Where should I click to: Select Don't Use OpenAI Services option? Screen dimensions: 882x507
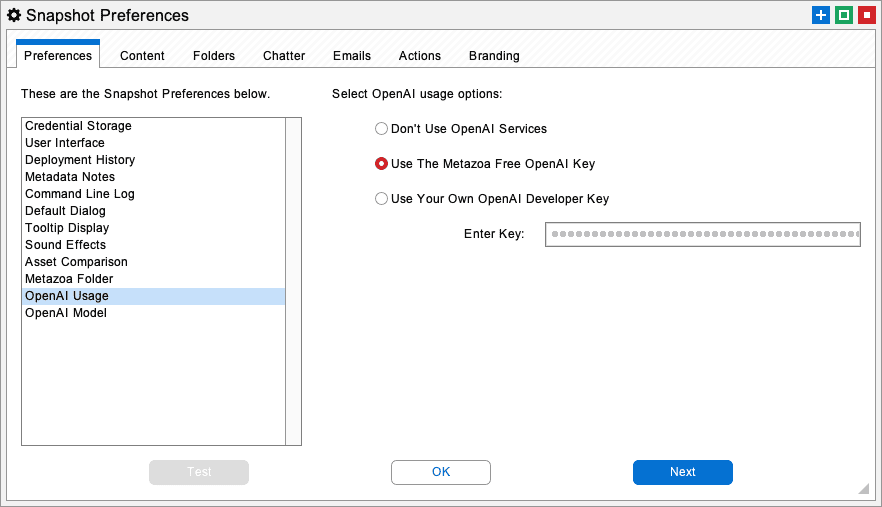461,129
